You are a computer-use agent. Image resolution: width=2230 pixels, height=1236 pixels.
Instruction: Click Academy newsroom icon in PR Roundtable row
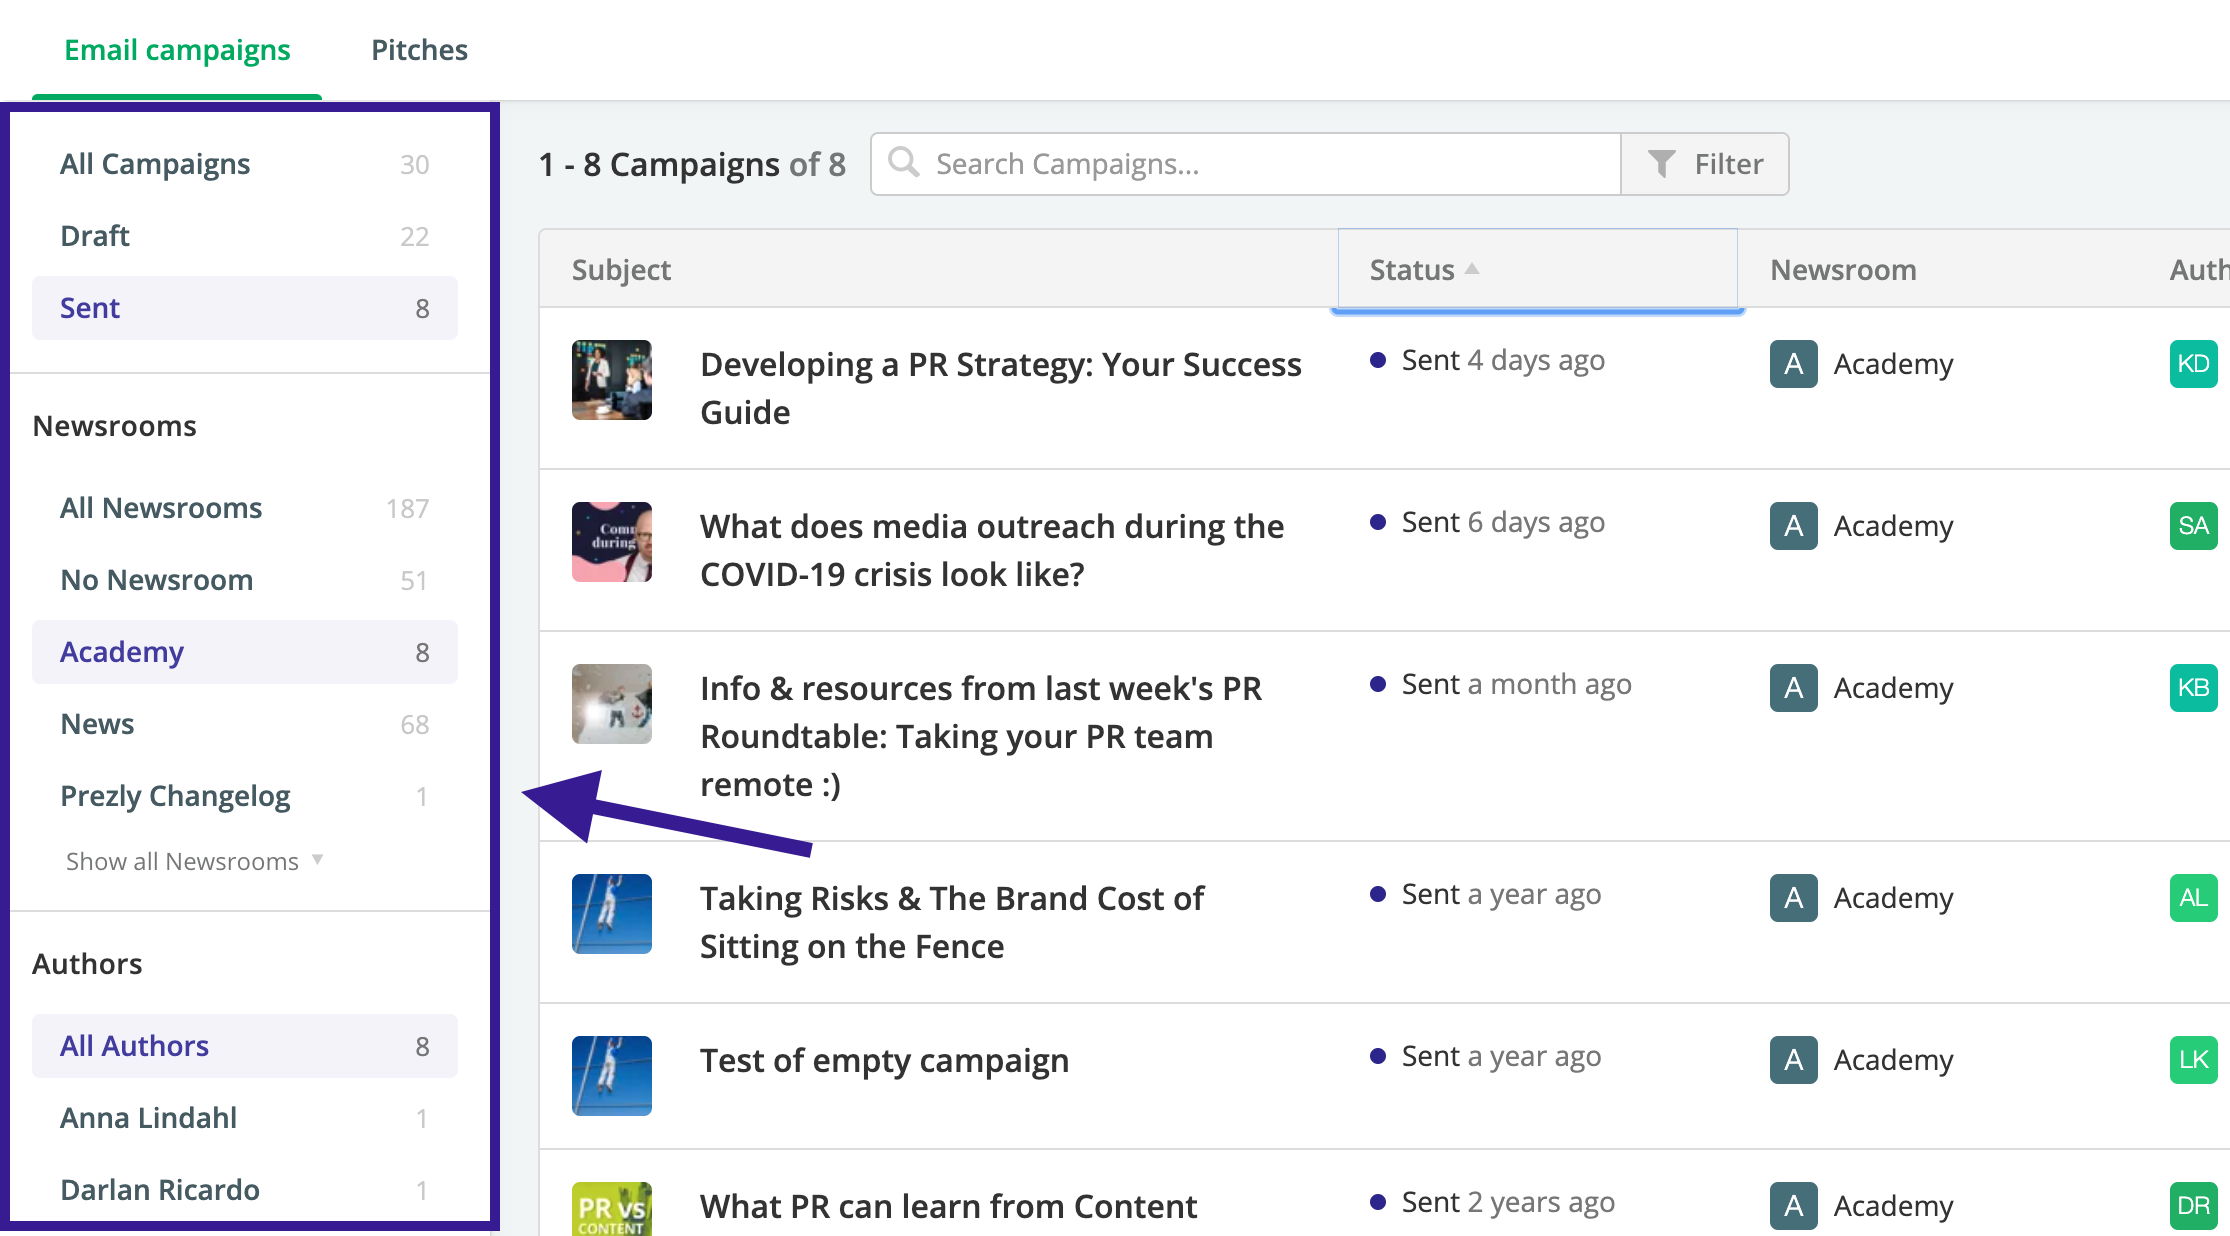click(x=1794, y=688)
